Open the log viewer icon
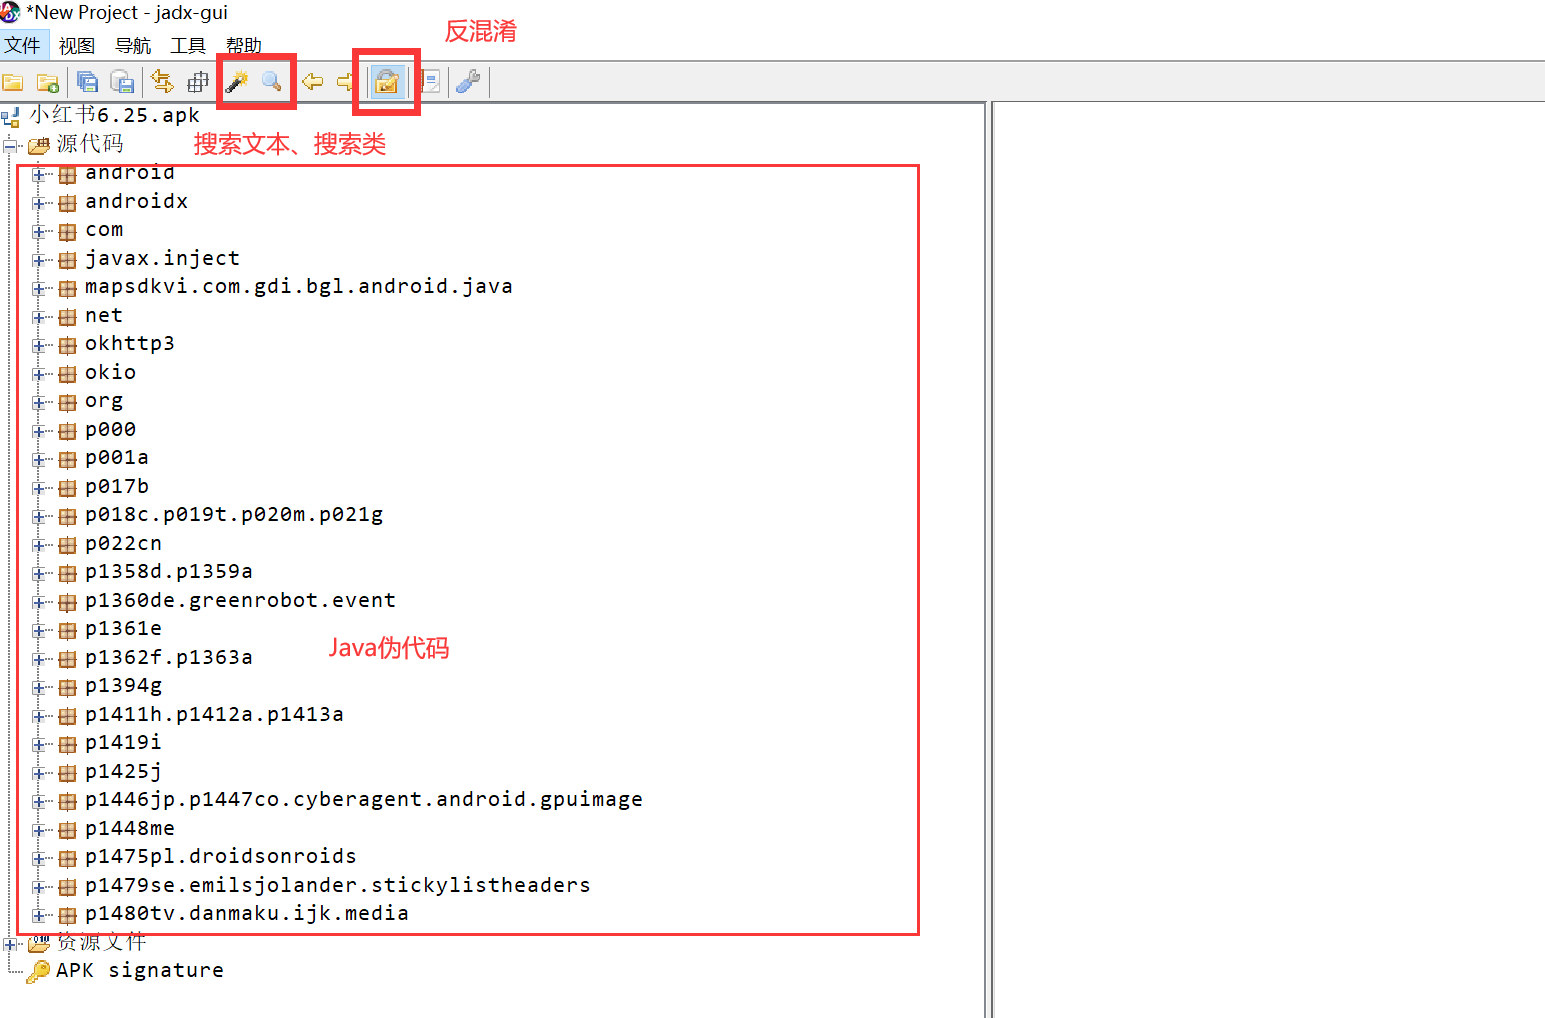Screen dimensions: 1545x1018 point(430,82)
